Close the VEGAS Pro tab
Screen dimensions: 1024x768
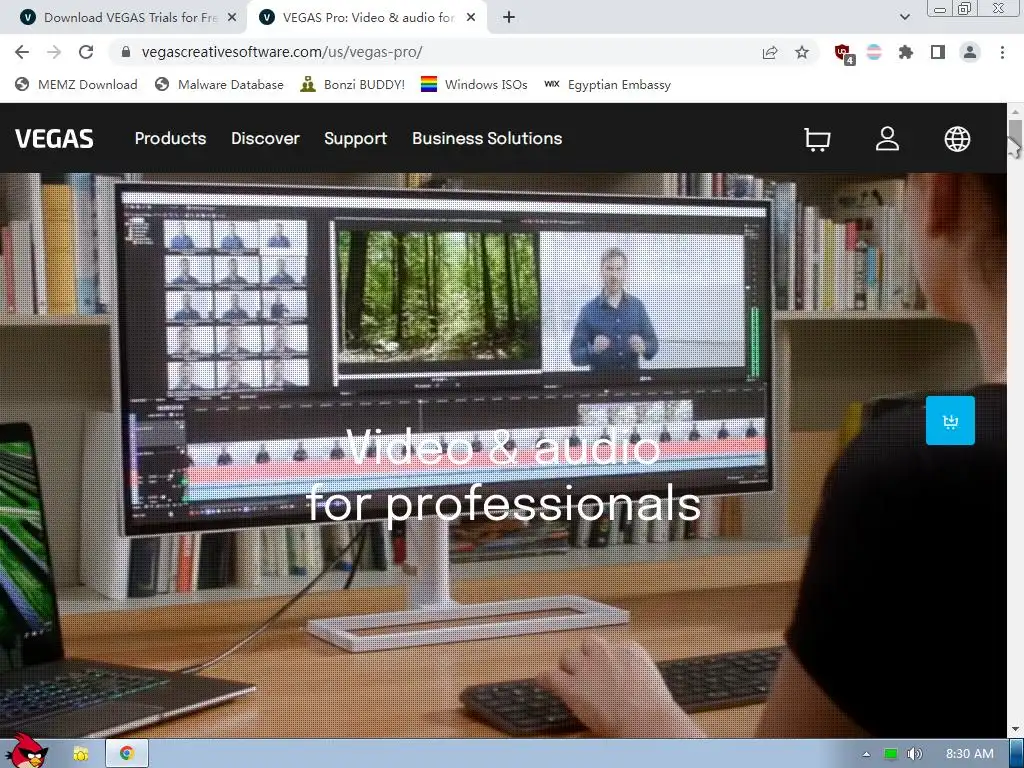(x=471, y=18)
